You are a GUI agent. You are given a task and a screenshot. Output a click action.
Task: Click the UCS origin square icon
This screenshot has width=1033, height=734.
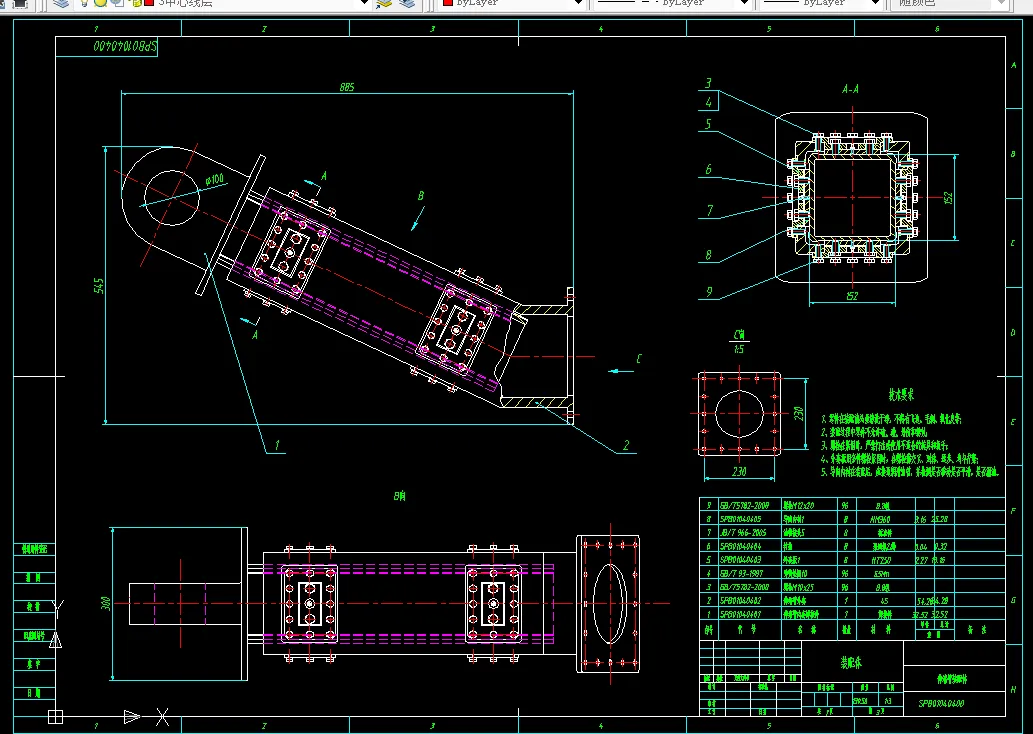[55, 716]
